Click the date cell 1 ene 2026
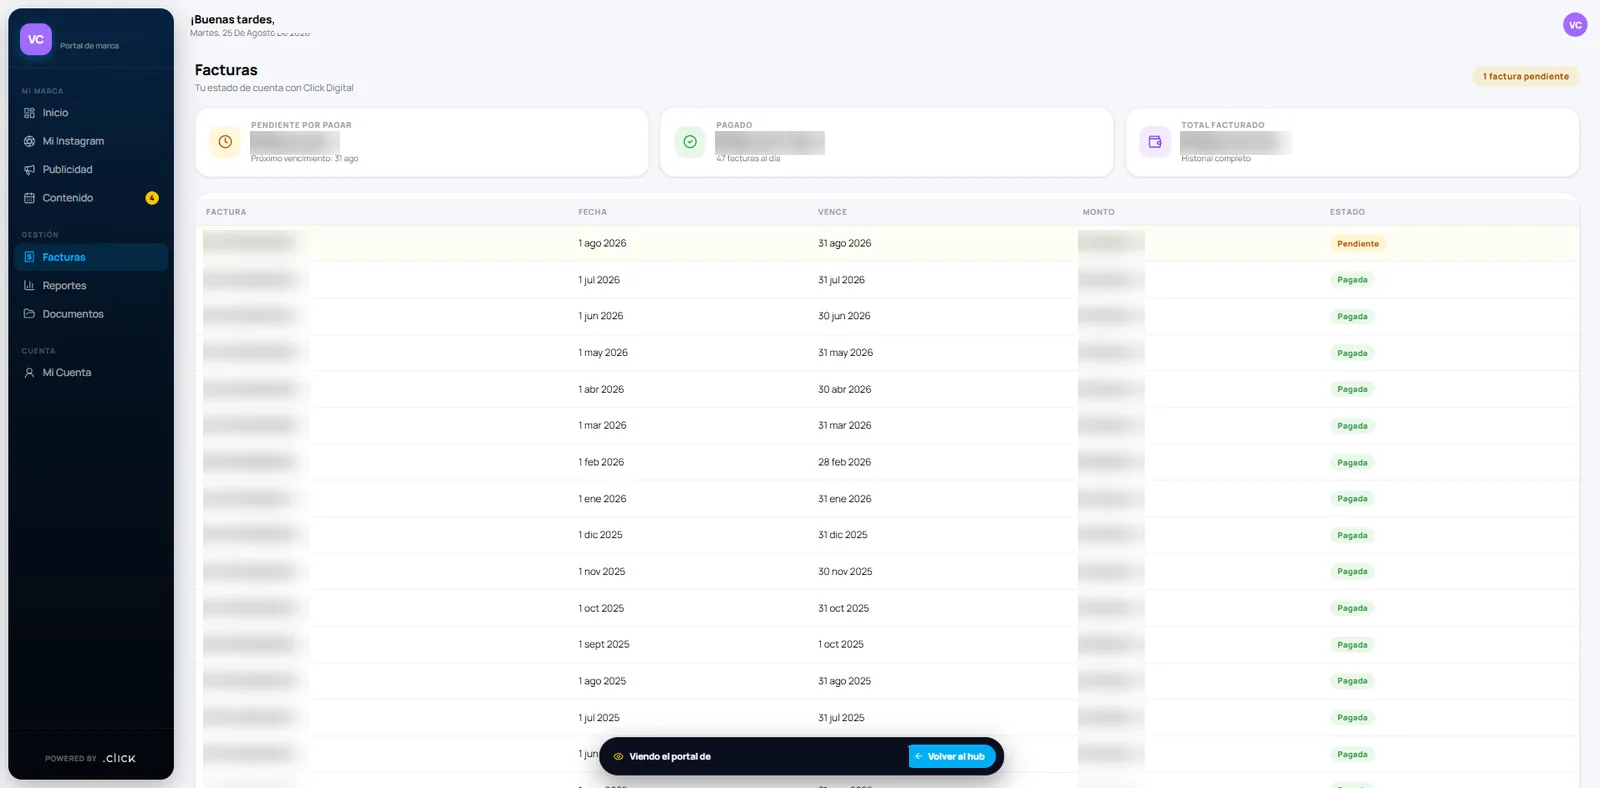This screenshot has width=1600, height=788. coord(602,499)
